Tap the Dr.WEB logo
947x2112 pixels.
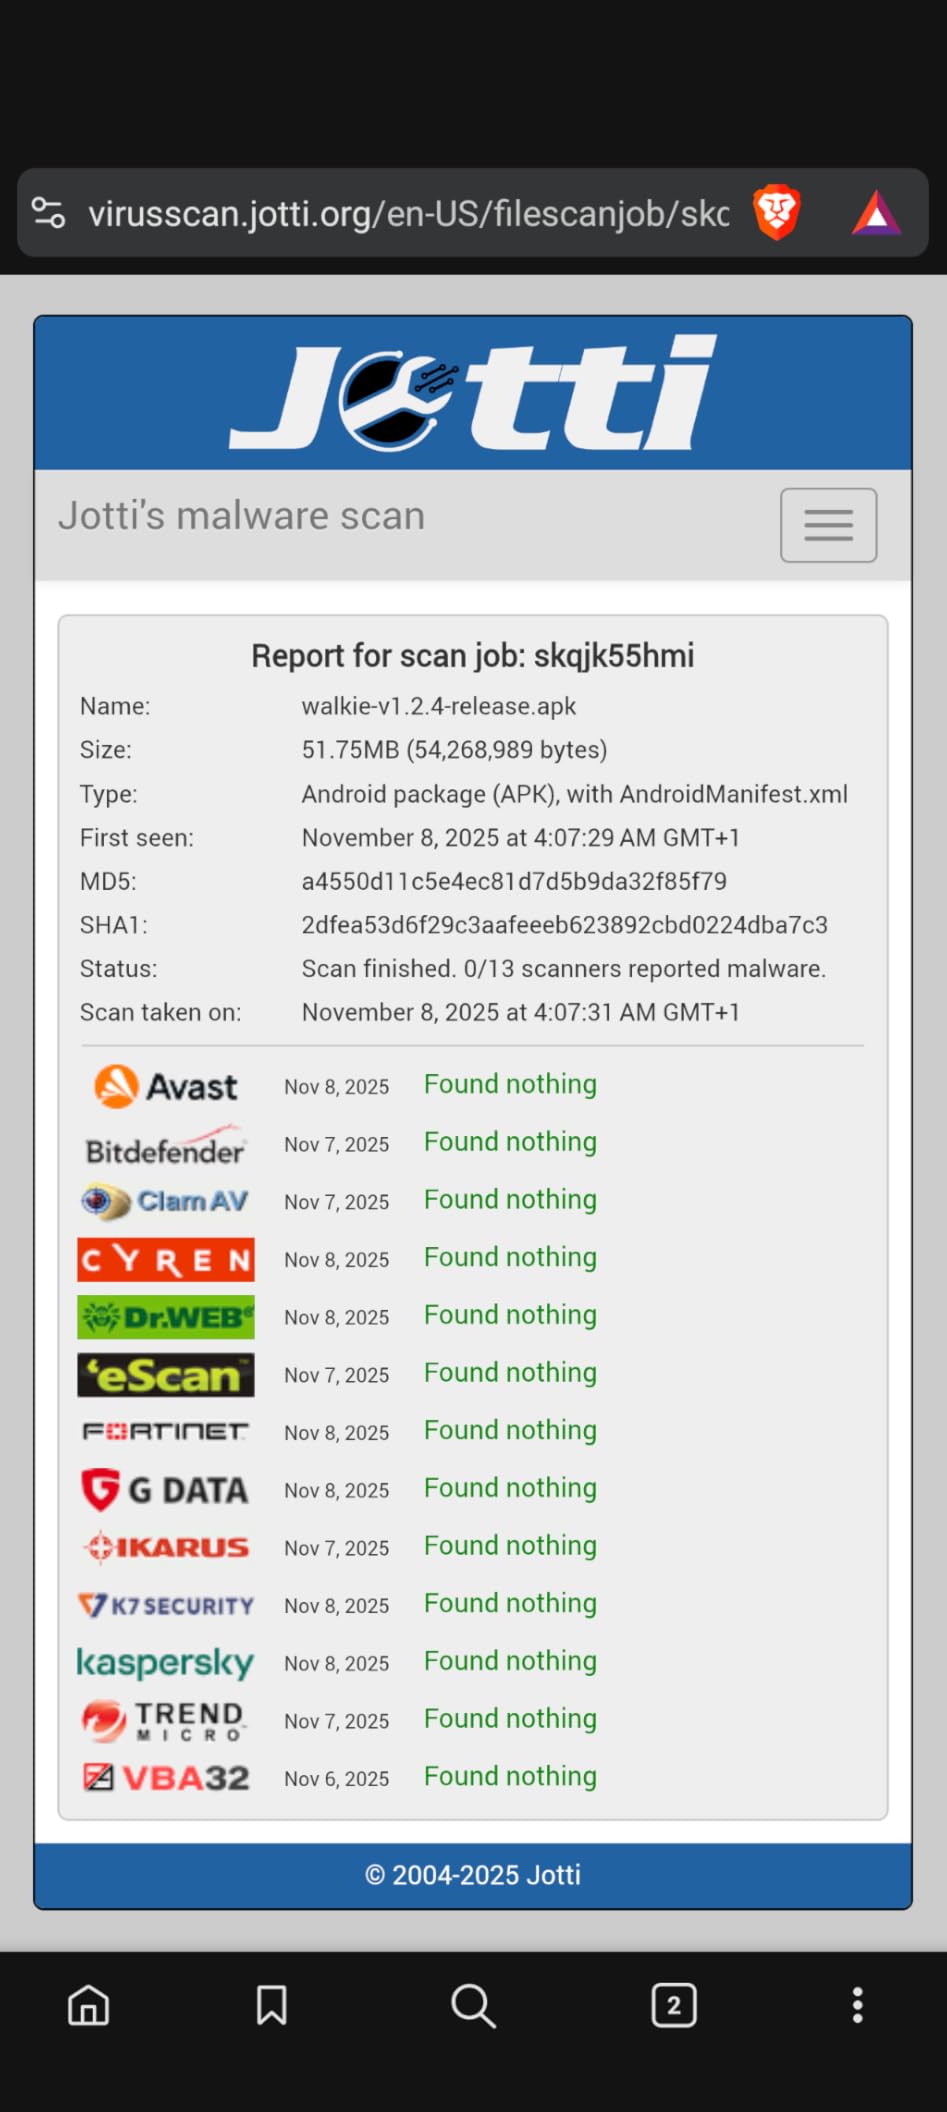pyautogui.click(x=166, y=1317)
